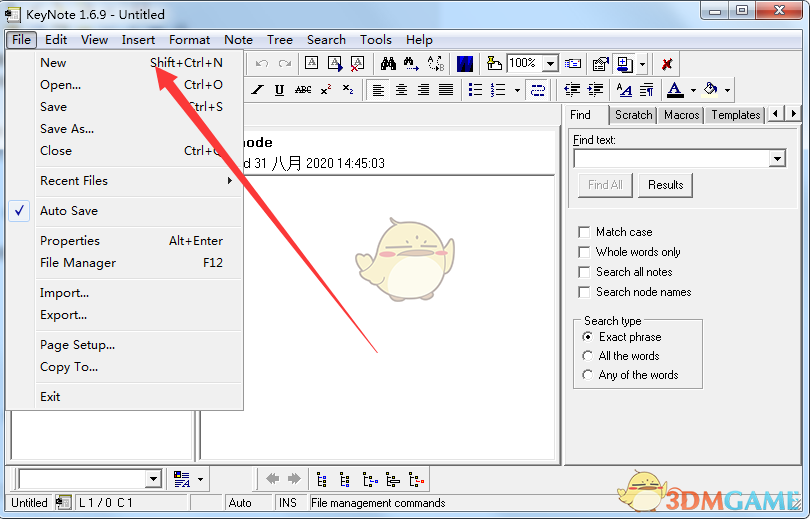Open the 100% zoom dropdown

551,64
